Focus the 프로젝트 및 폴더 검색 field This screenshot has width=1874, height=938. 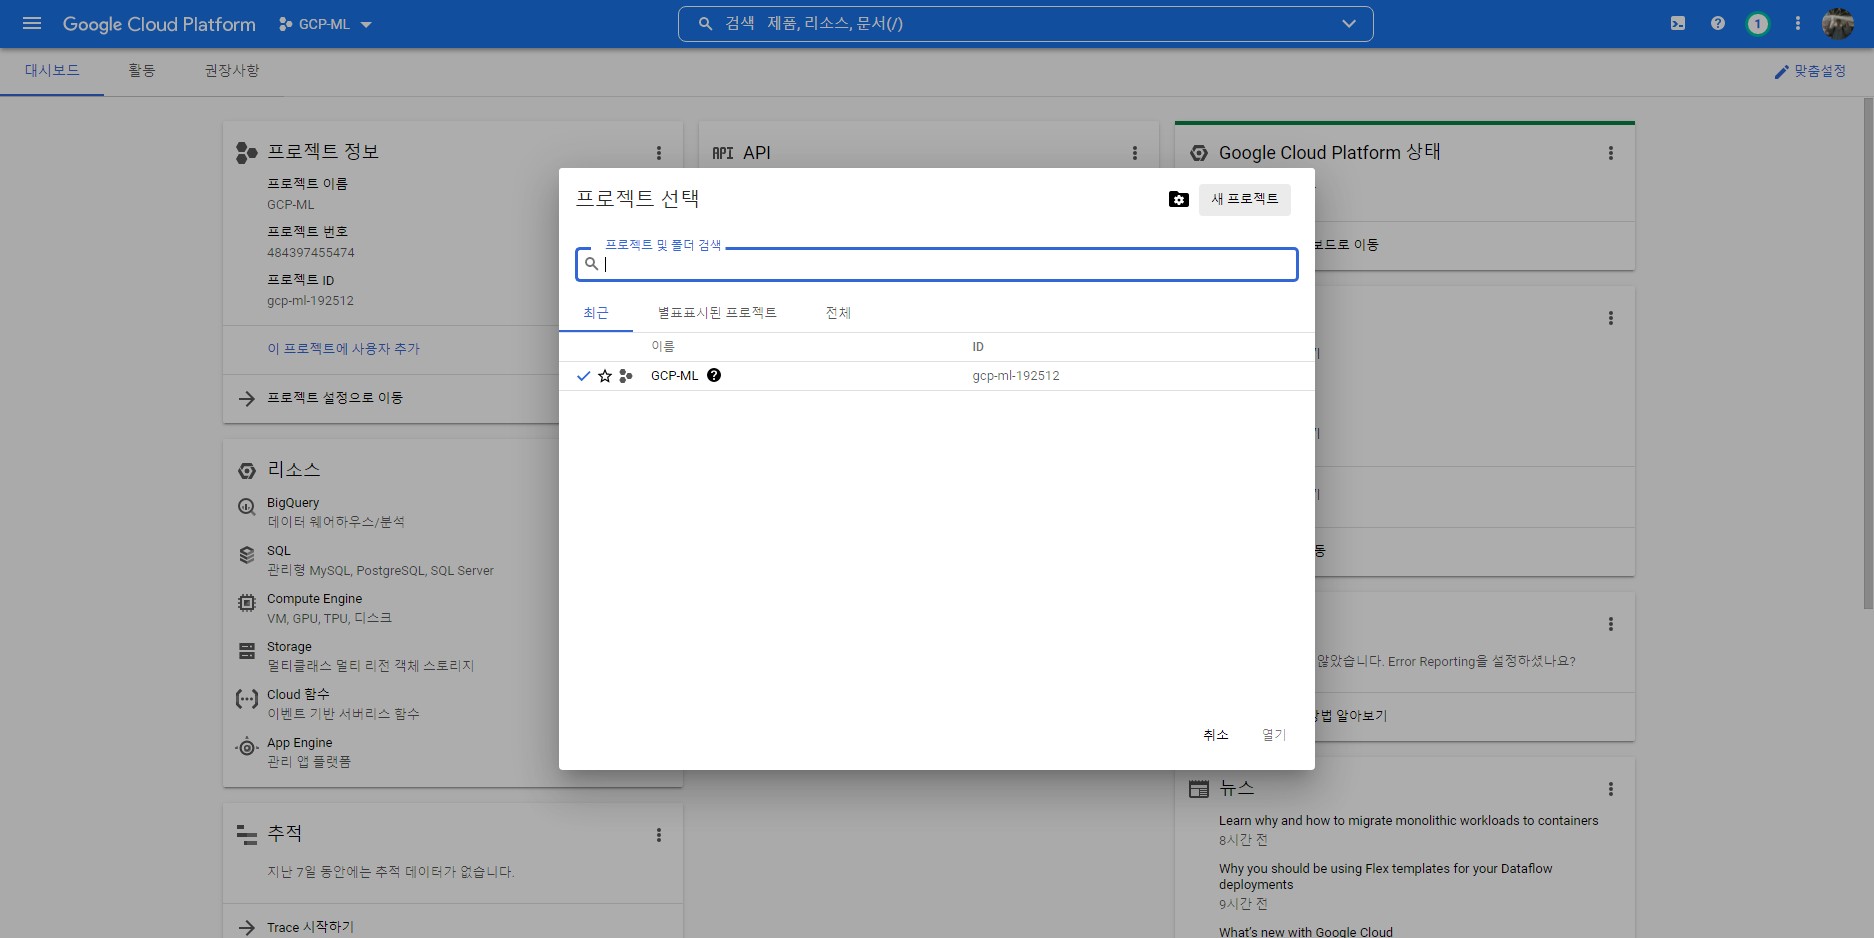click(x=937, y=264)
